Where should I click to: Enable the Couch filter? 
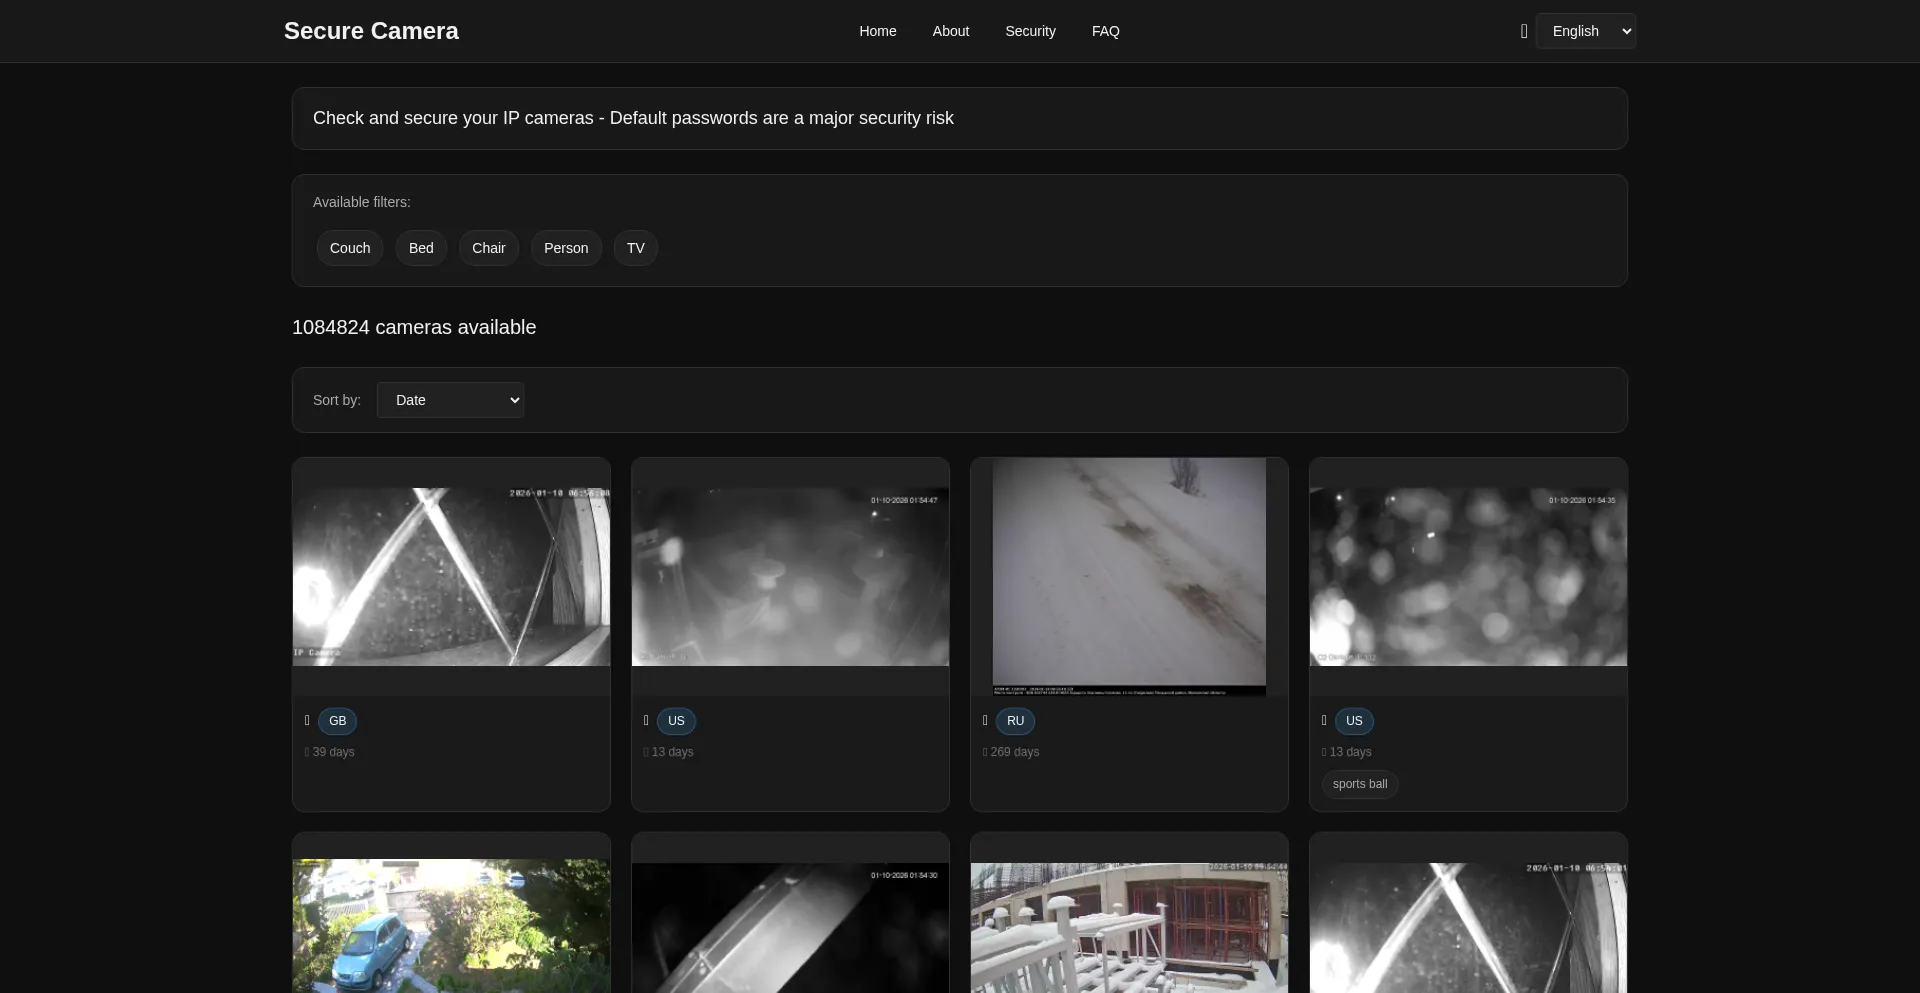coord(349,247)
